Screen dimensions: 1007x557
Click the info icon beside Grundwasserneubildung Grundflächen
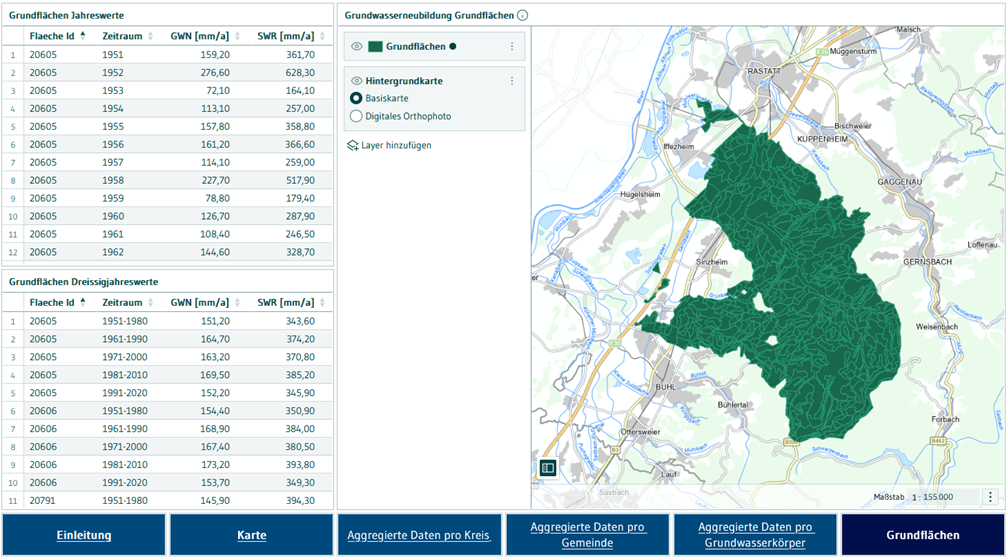point(523,16)
